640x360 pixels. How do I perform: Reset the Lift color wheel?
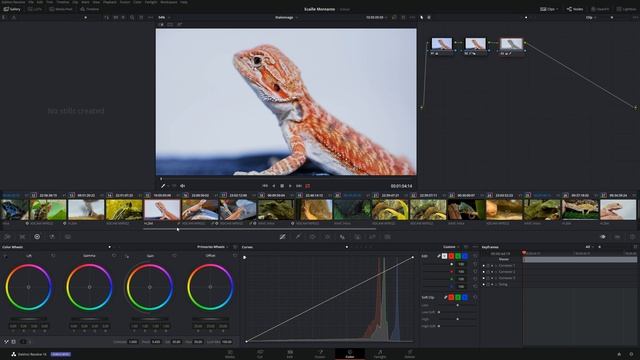(x=53, y=256)
